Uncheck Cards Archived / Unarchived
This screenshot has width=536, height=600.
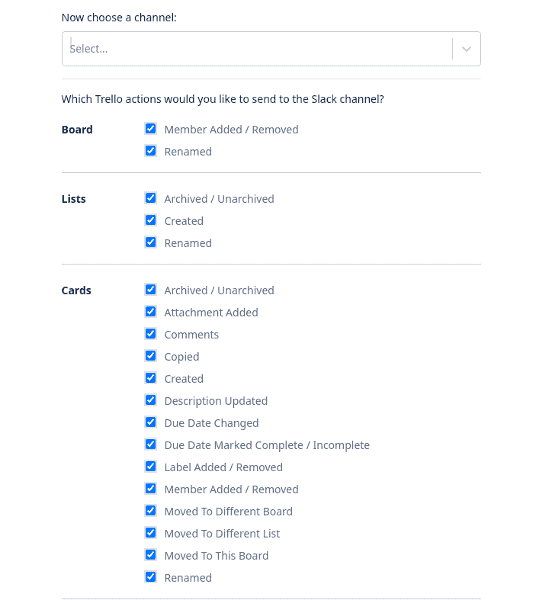(x=151, y=290)
